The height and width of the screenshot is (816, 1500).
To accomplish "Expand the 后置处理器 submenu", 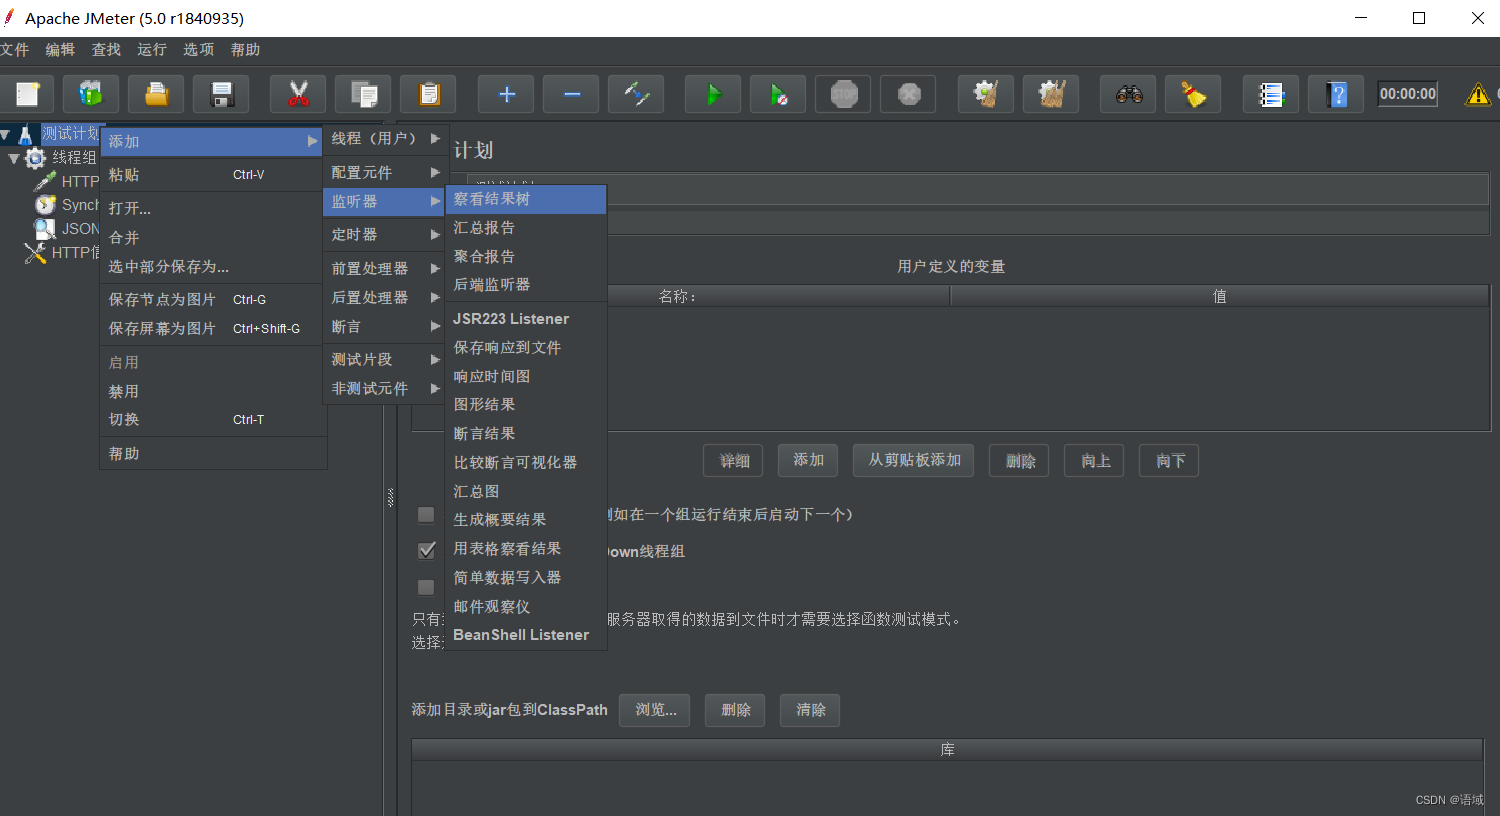I will click(385, 297).
